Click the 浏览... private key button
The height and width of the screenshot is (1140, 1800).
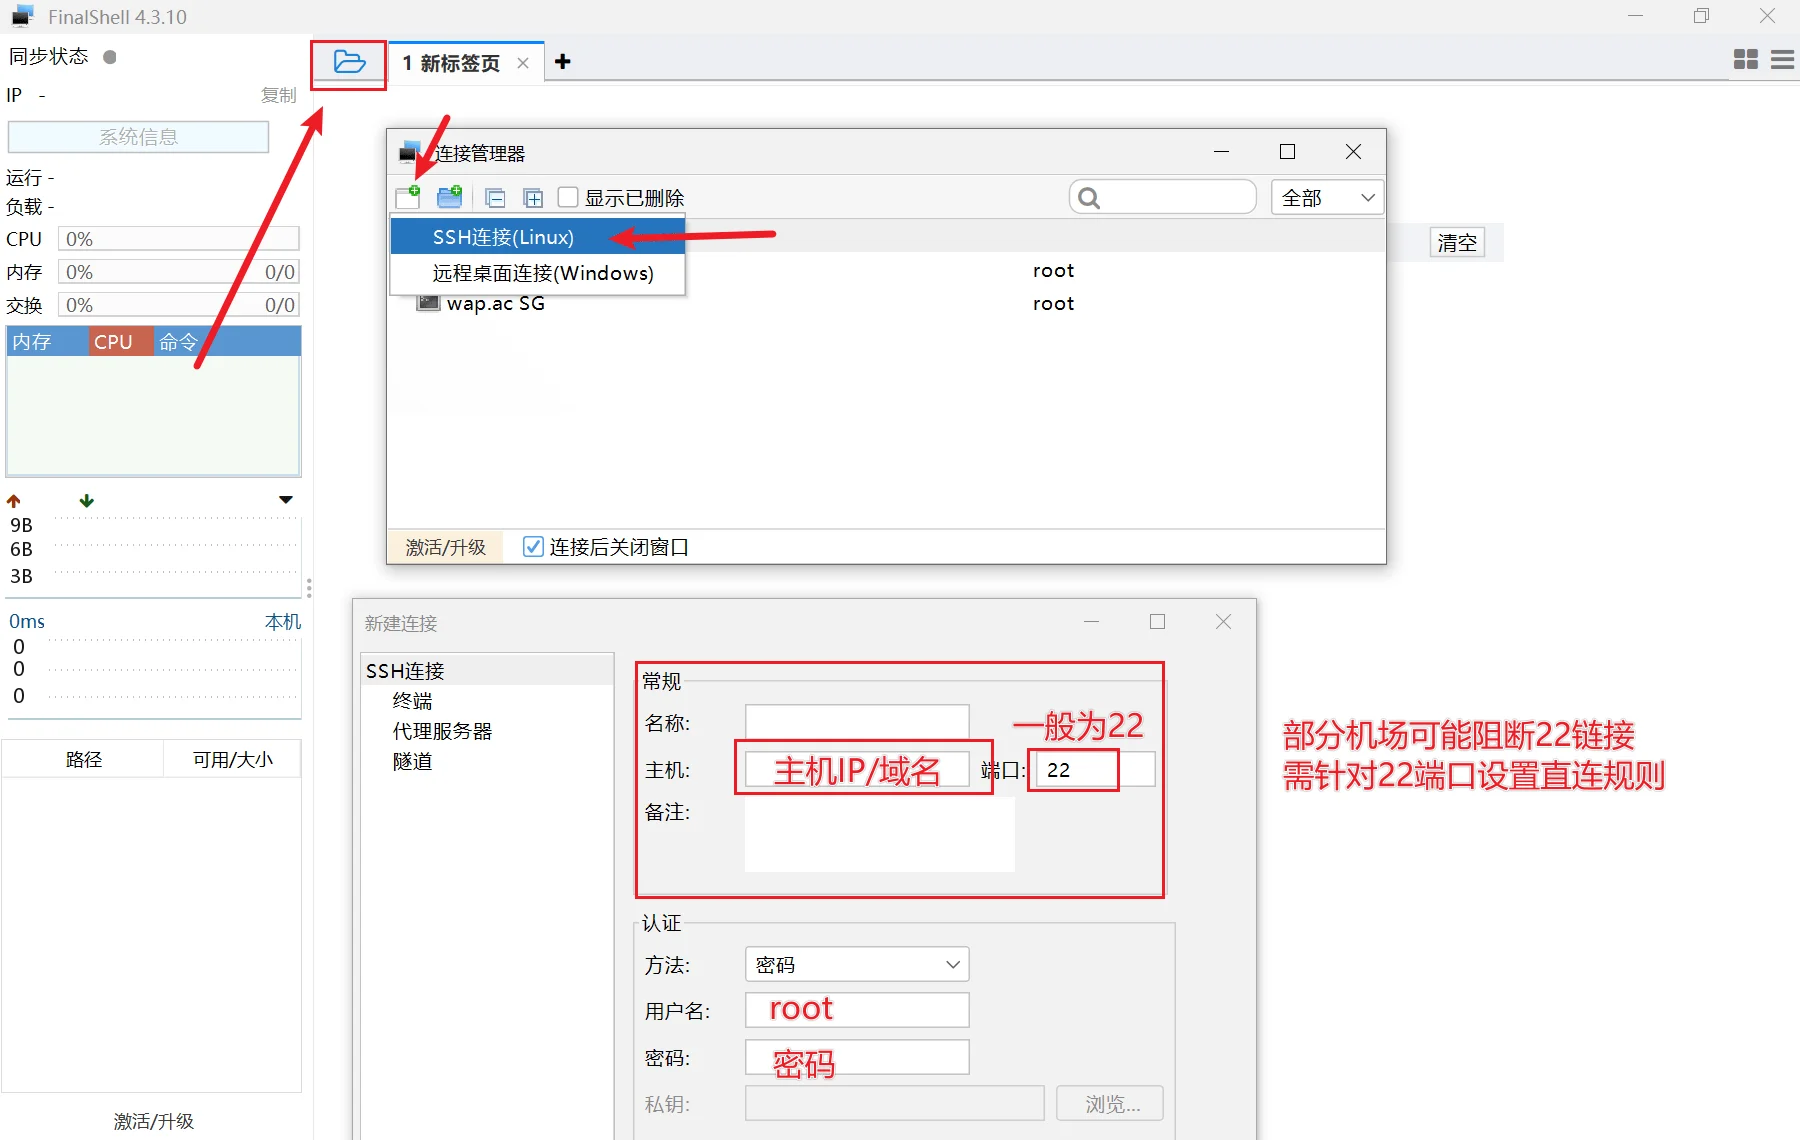1110,1104
